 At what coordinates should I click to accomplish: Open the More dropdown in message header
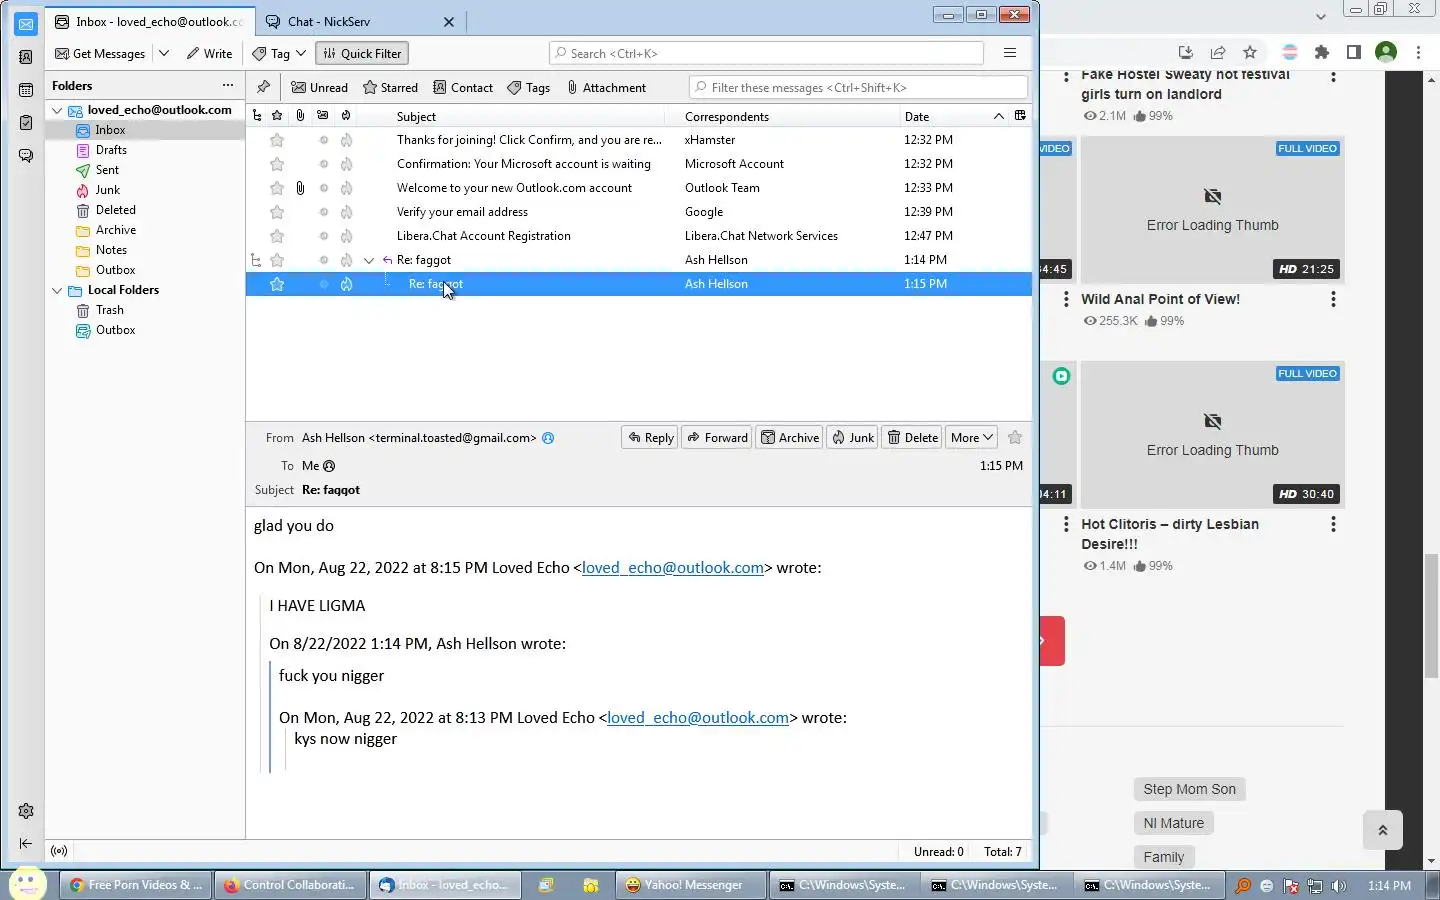coord(971,438)
